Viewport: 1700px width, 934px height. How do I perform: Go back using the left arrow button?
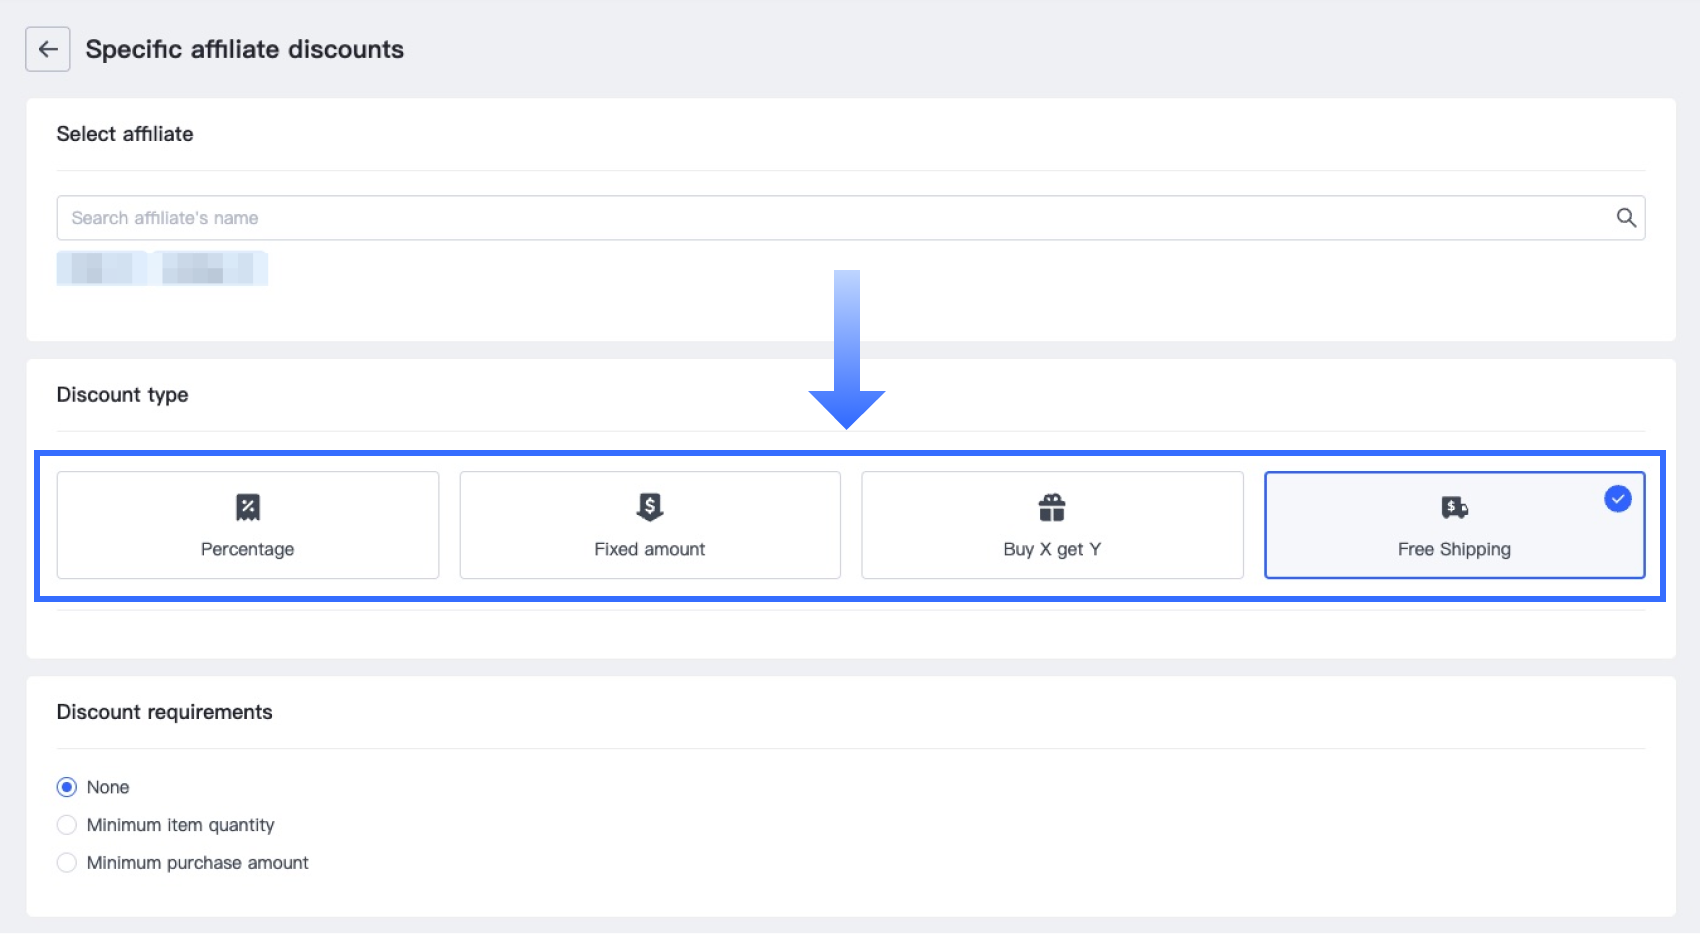pyautogui.click(x=48, y=49)
